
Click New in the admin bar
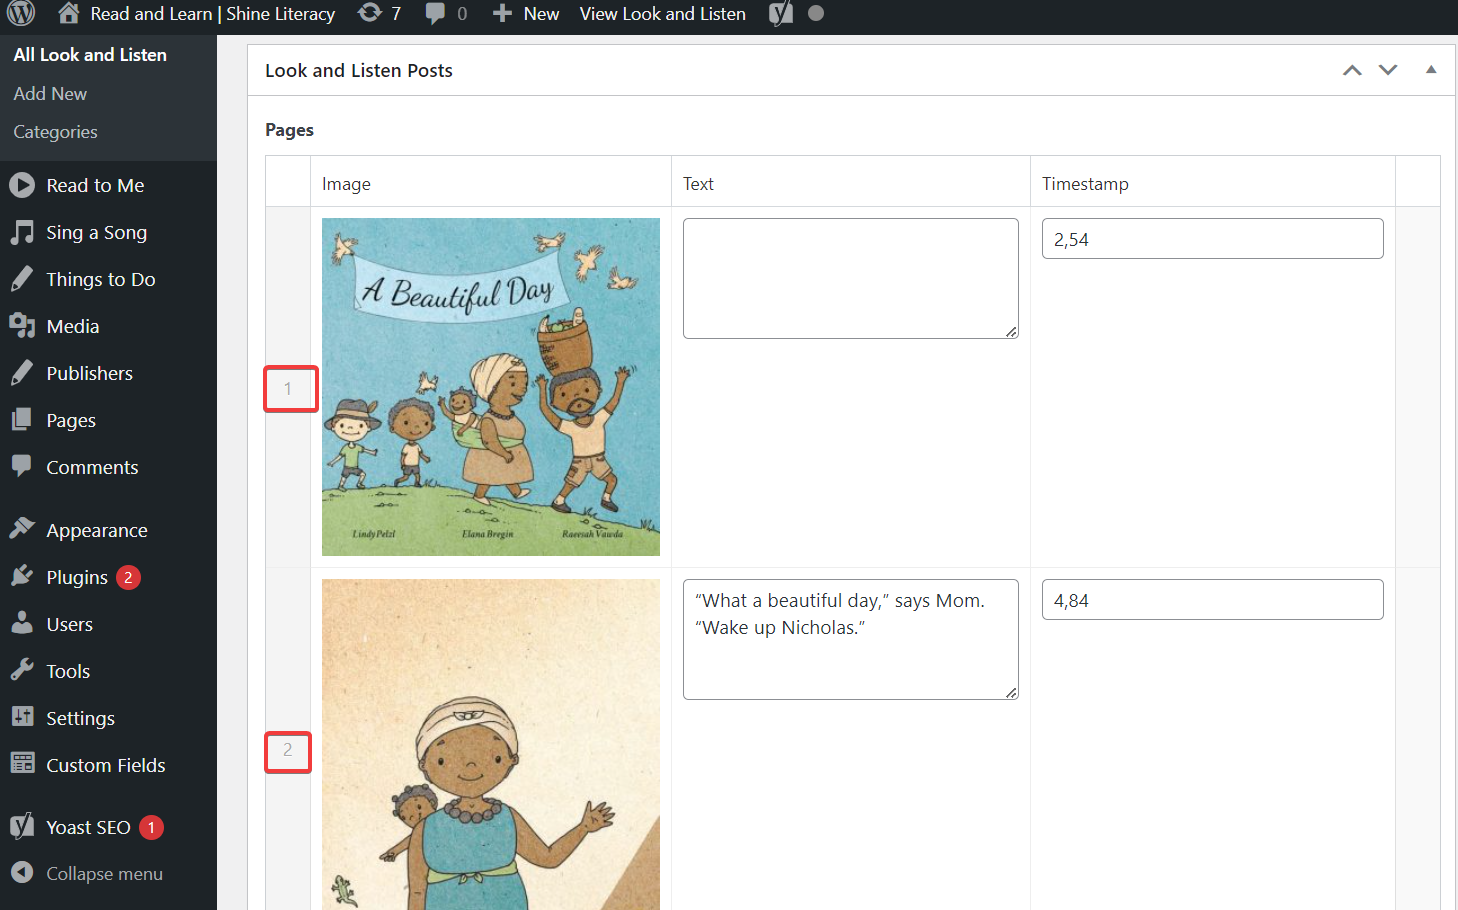(527, 13)
